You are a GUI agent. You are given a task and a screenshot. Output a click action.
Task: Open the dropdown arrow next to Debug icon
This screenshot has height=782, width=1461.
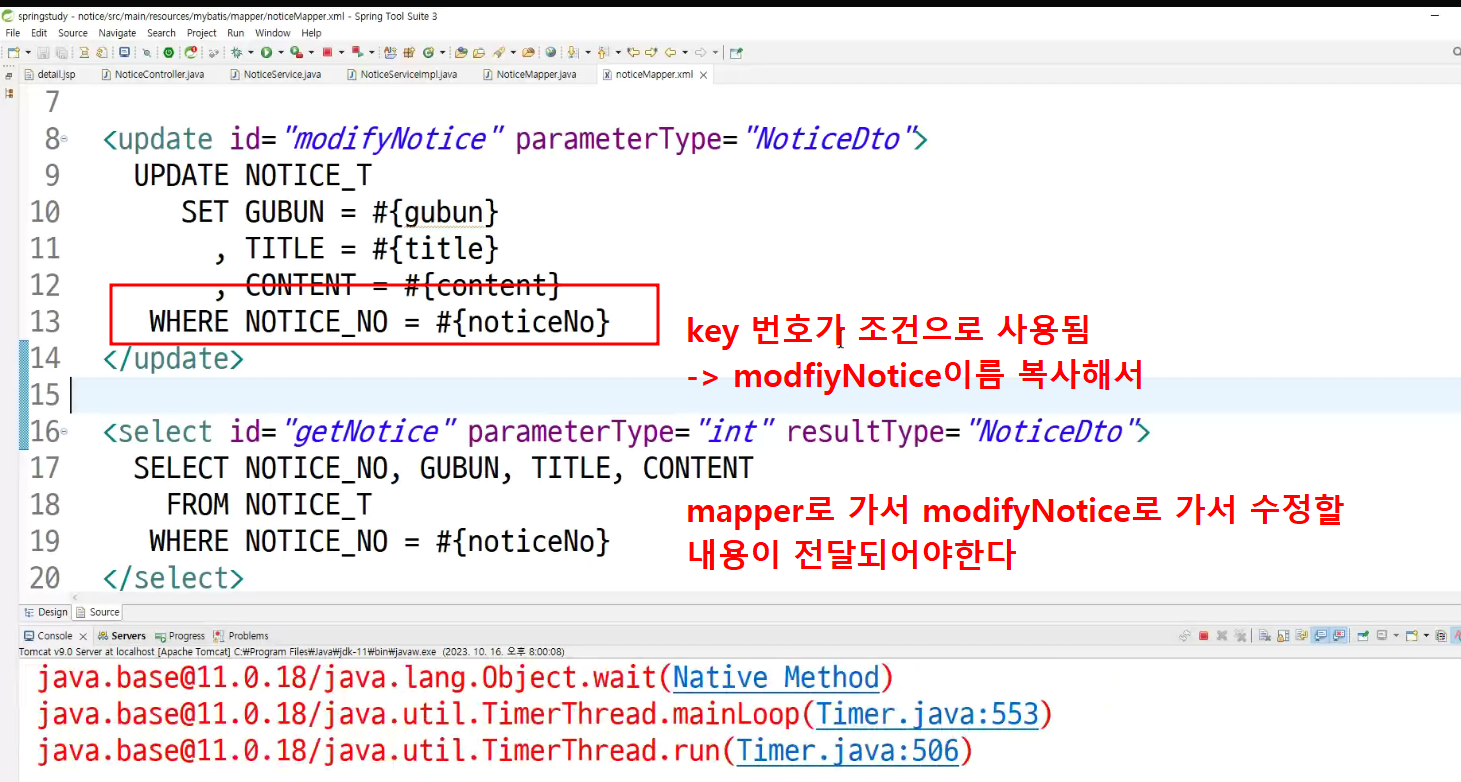pyautogui.click(x=251, y=52)
